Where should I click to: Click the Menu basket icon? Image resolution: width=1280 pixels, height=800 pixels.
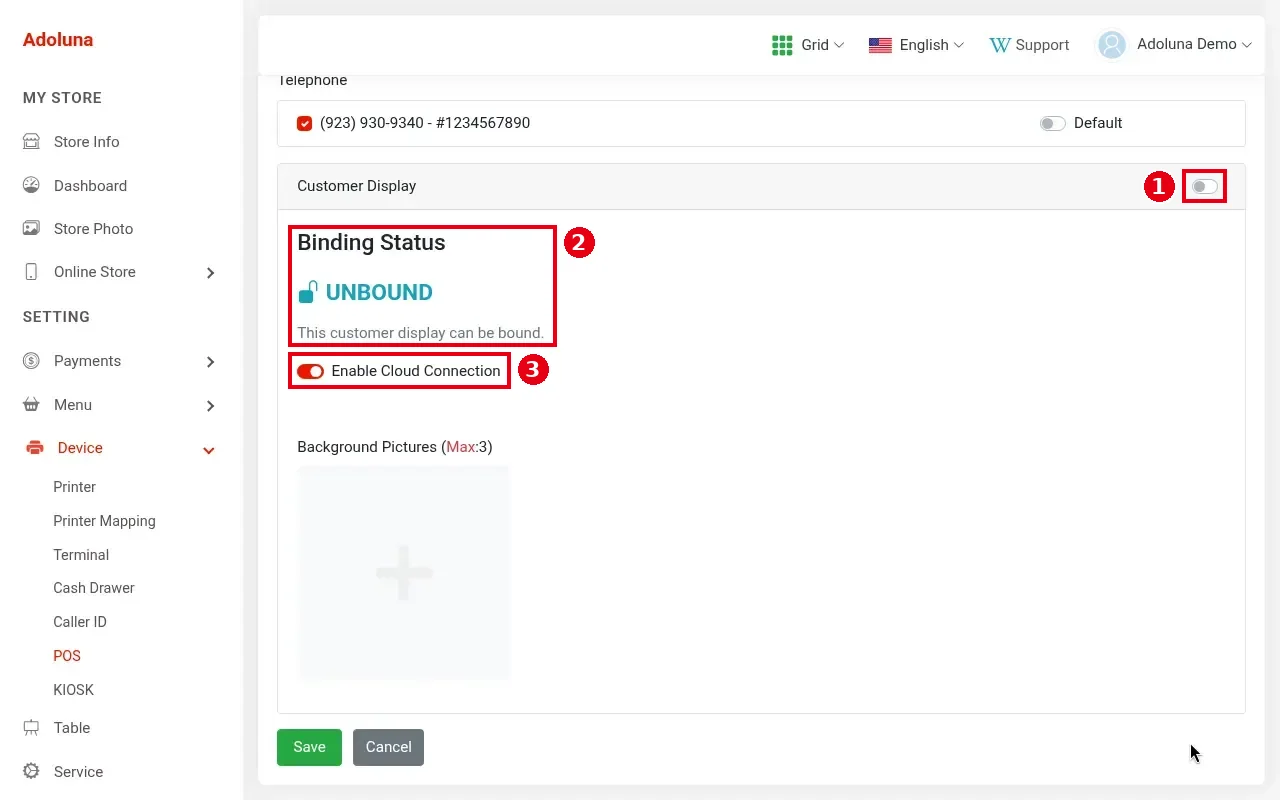coord(31,405)
